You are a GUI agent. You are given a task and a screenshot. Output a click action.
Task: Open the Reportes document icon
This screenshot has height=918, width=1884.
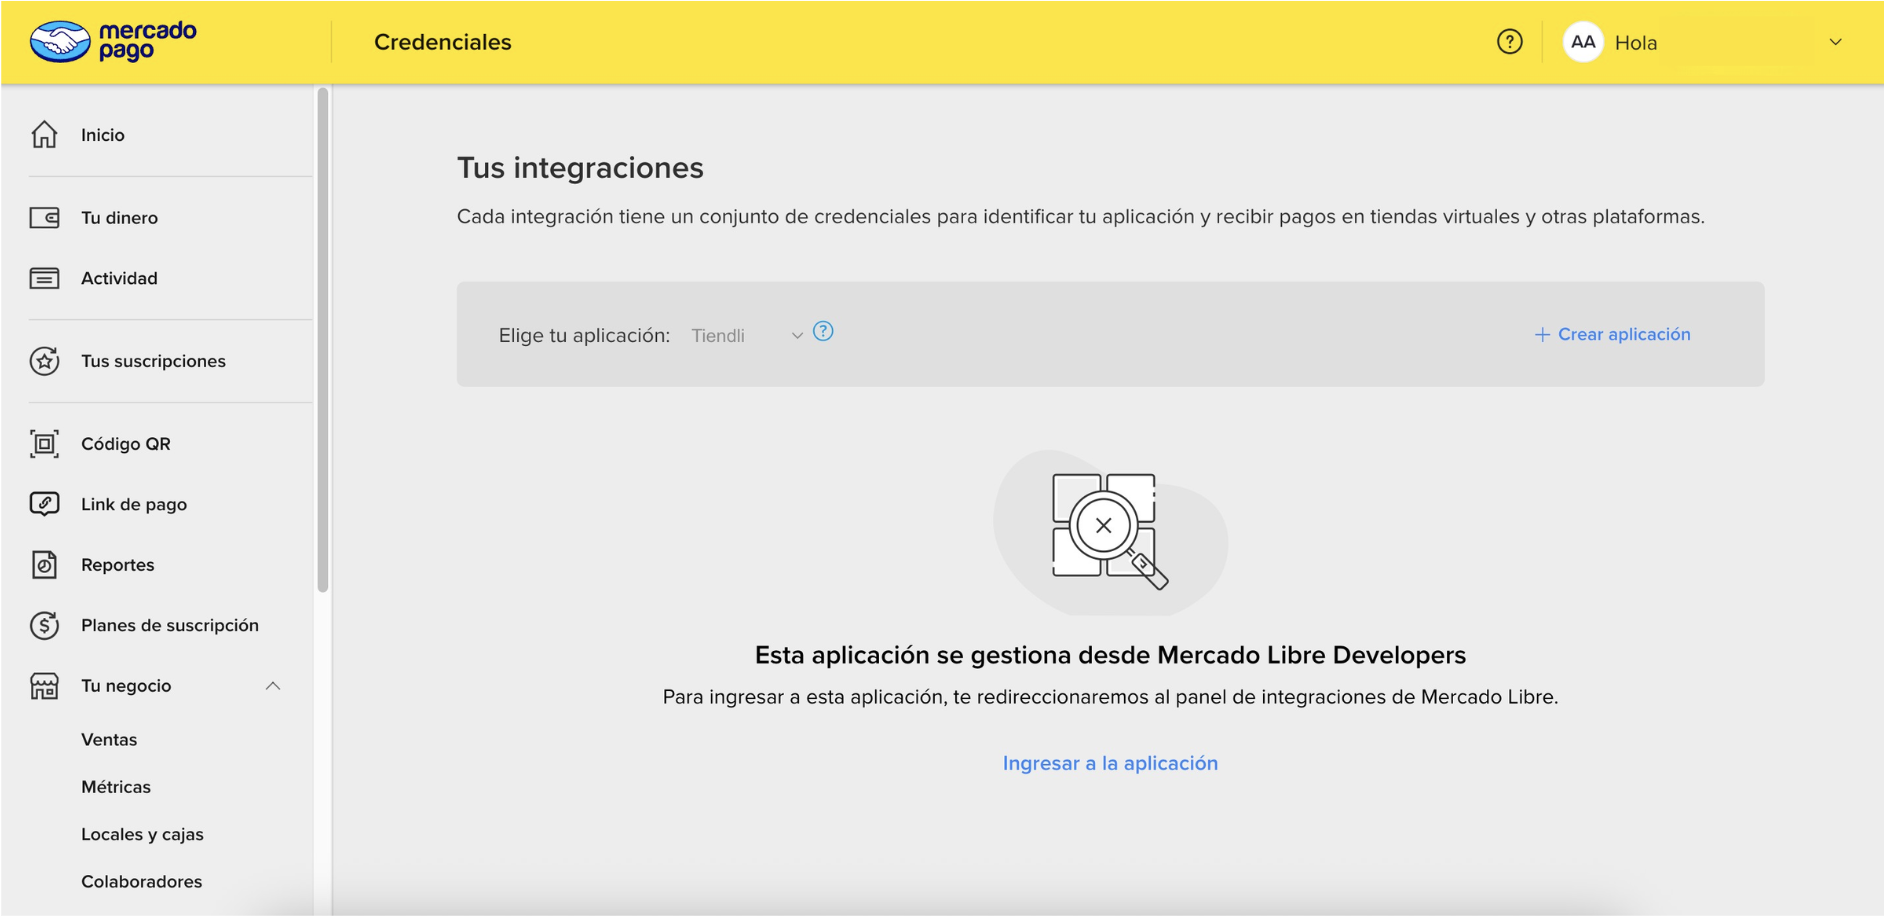pyautogui.click(x=44, y=565)
